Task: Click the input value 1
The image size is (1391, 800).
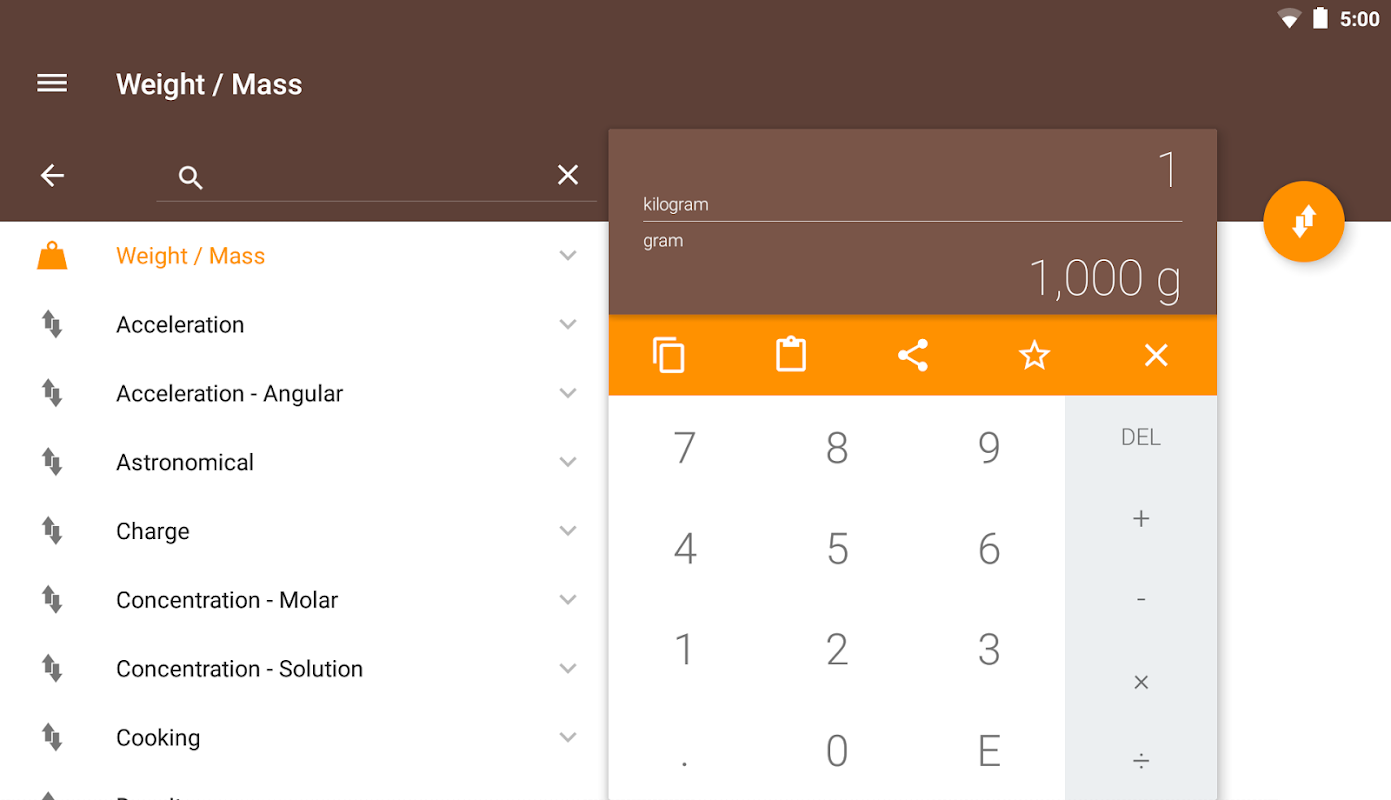Action: 1167,170
